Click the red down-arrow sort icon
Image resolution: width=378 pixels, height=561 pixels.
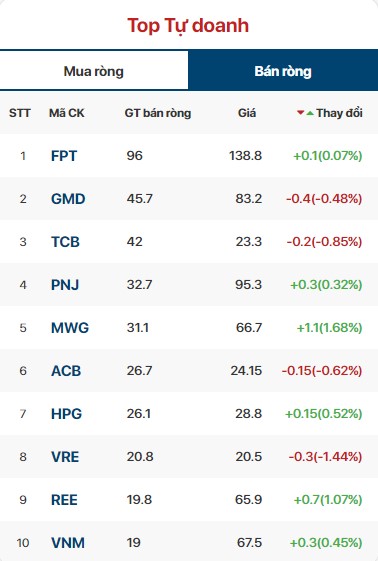pyautogui.click(x=300, y=113)
